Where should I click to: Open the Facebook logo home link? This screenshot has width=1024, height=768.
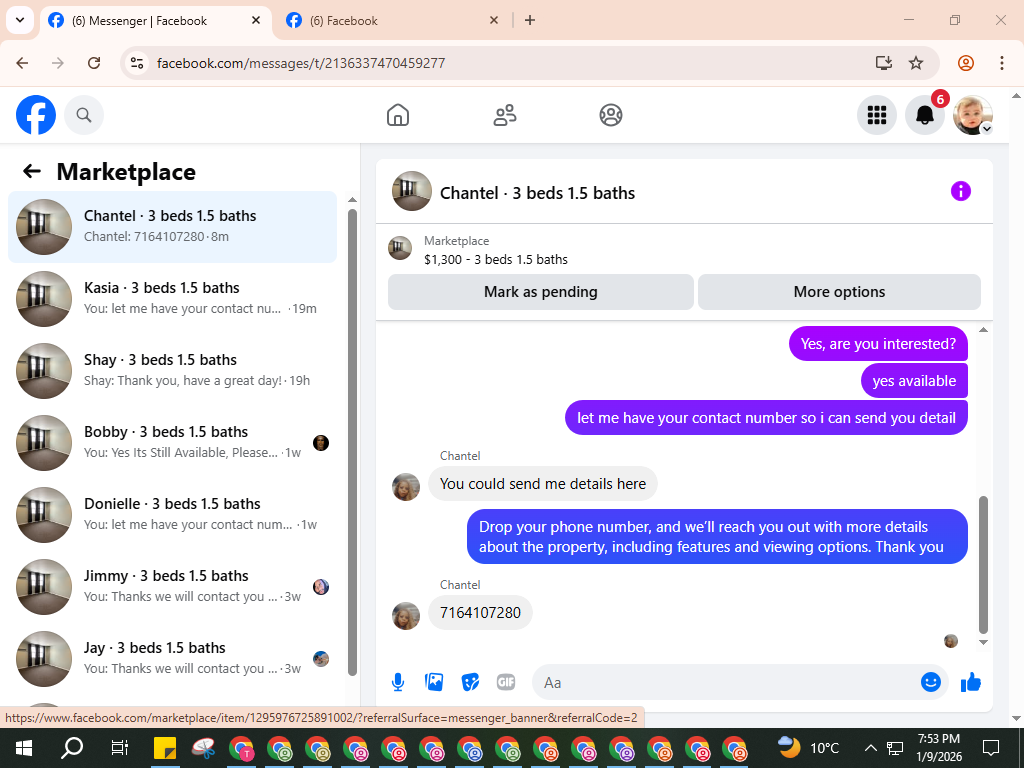pos(36,115)
